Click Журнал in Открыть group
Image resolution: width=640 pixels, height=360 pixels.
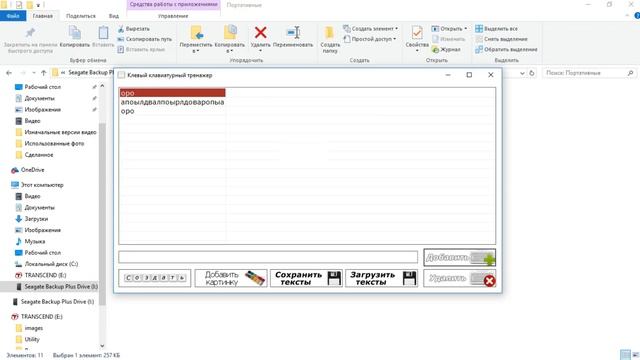click(446, 49)
